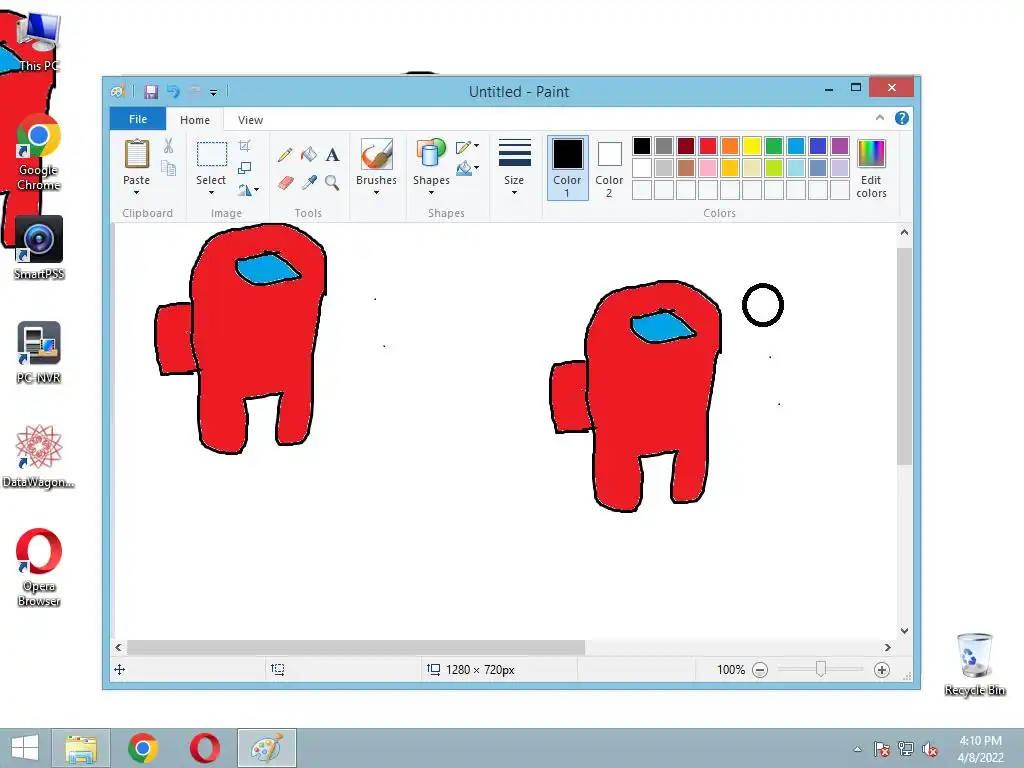Show hidden system tray icons arrow

(x=857, y=749)
